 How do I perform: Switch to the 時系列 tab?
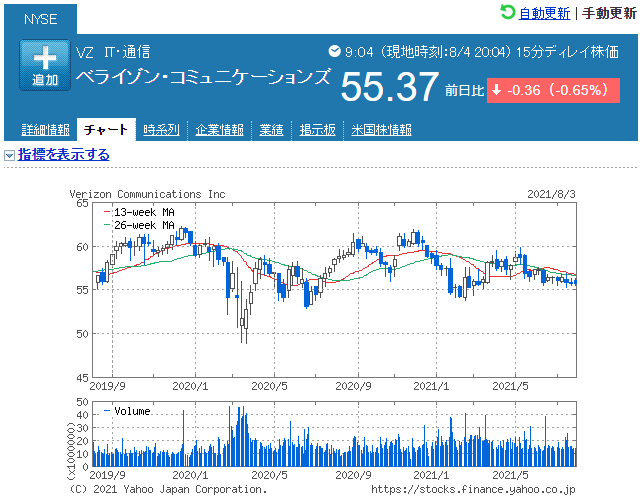coord(161,130)
